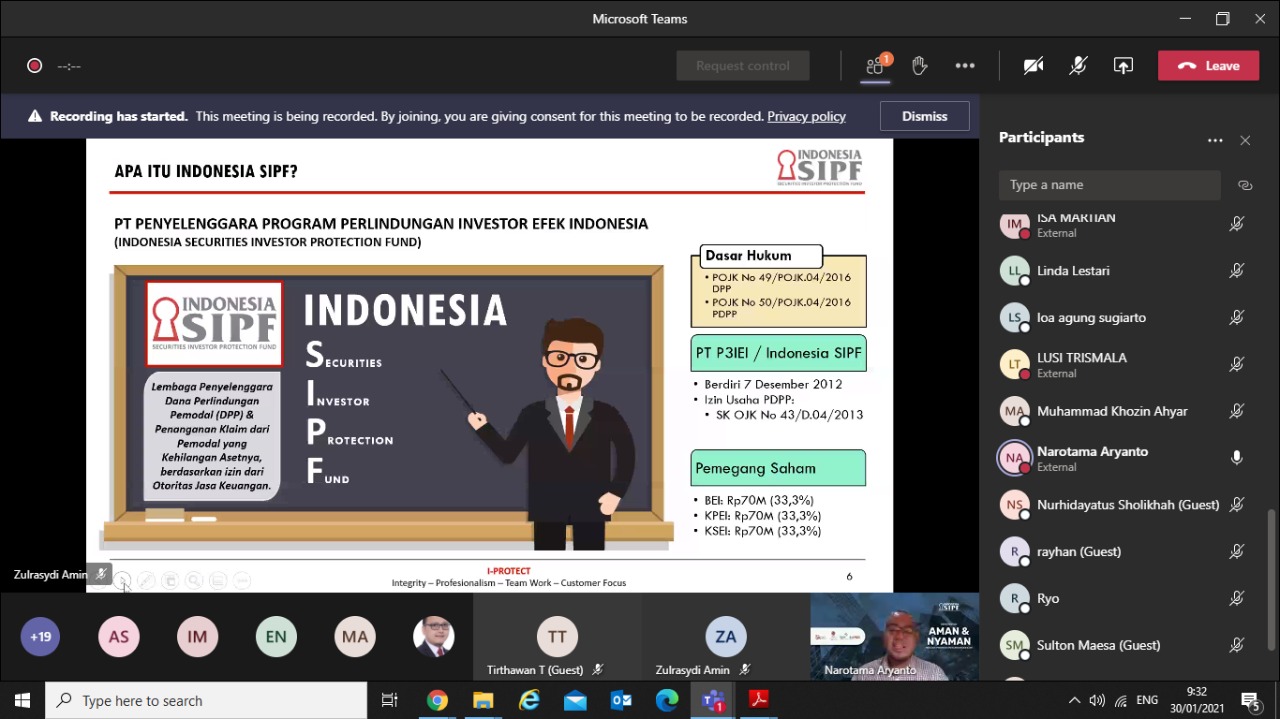The width and height of the screenshot is (1280, 719).
Task: Select the EN participant avatar
Action: pos(276,637)
